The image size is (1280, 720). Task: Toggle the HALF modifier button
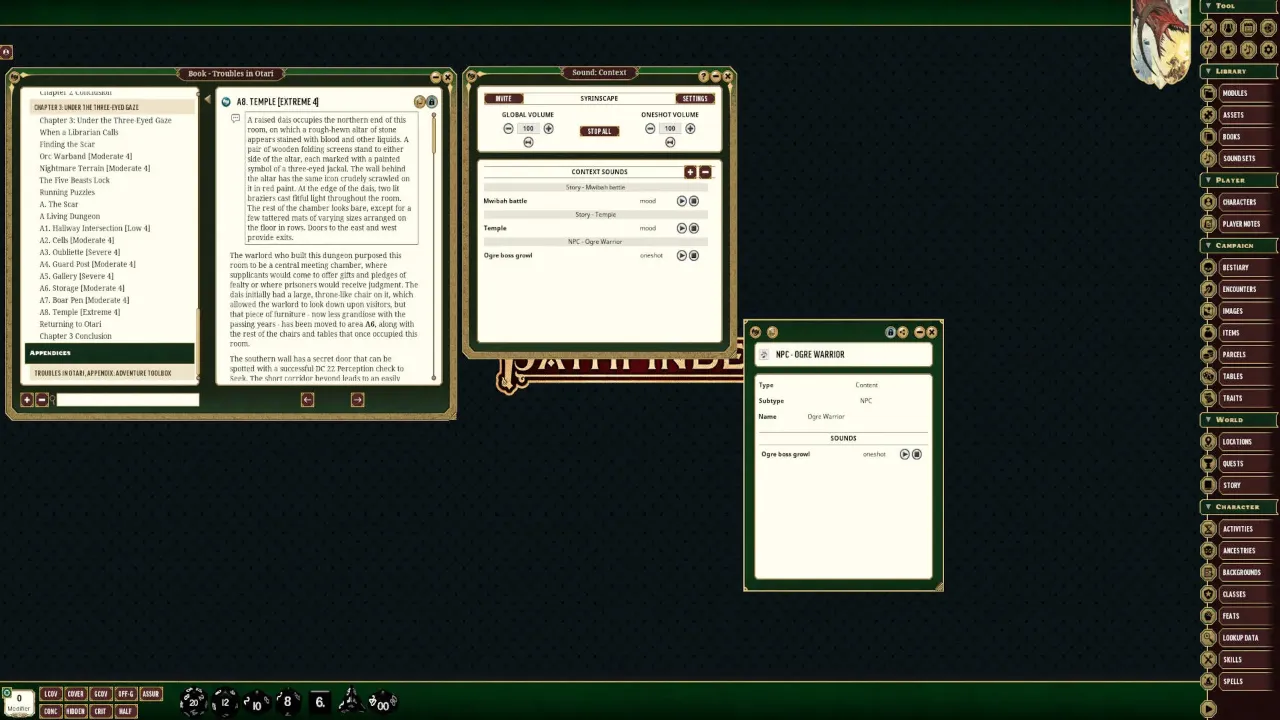[x=126, y=711]
